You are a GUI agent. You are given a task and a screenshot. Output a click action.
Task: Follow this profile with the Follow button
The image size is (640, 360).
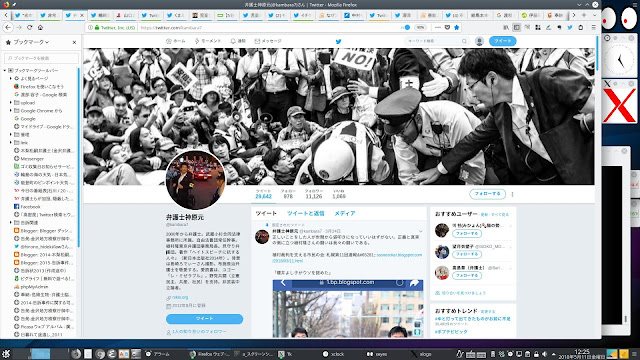(x=487, y=194)
